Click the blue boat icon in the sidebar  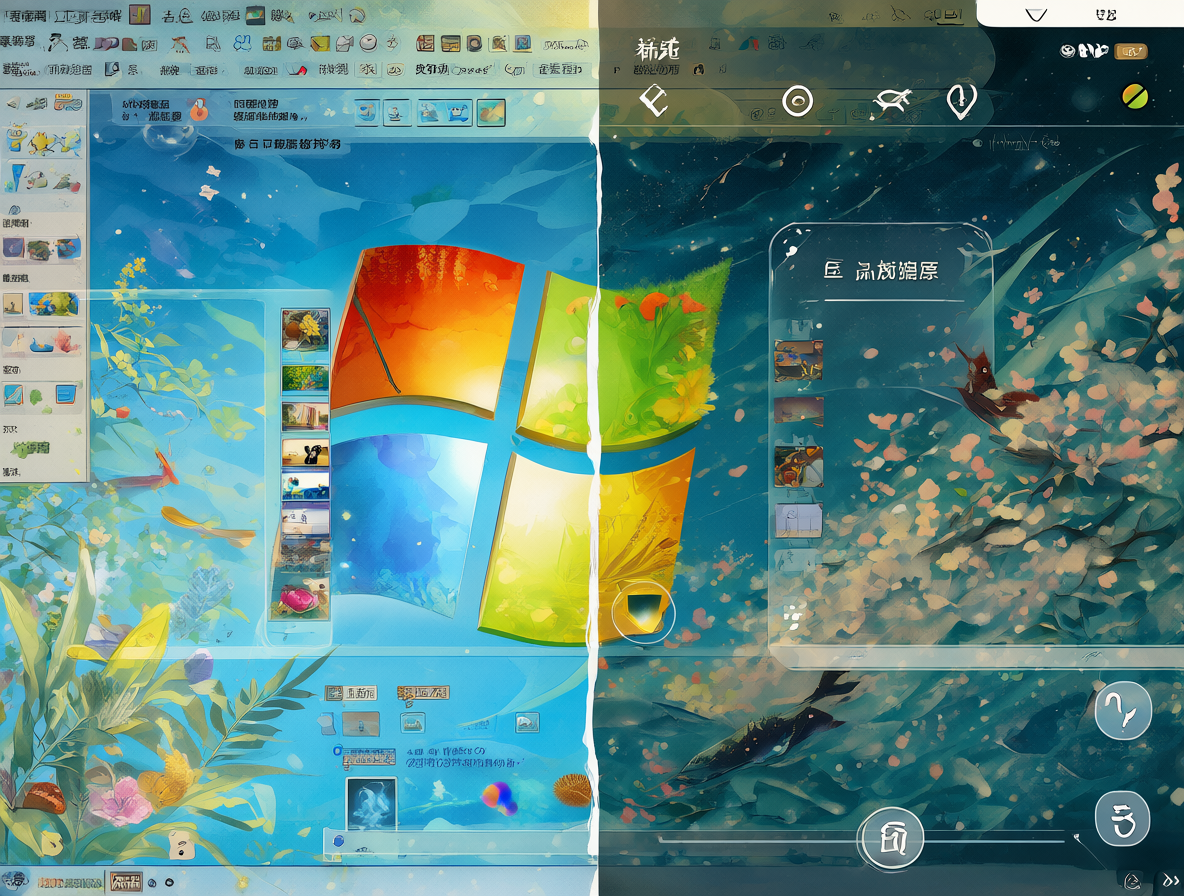point(40,345)
